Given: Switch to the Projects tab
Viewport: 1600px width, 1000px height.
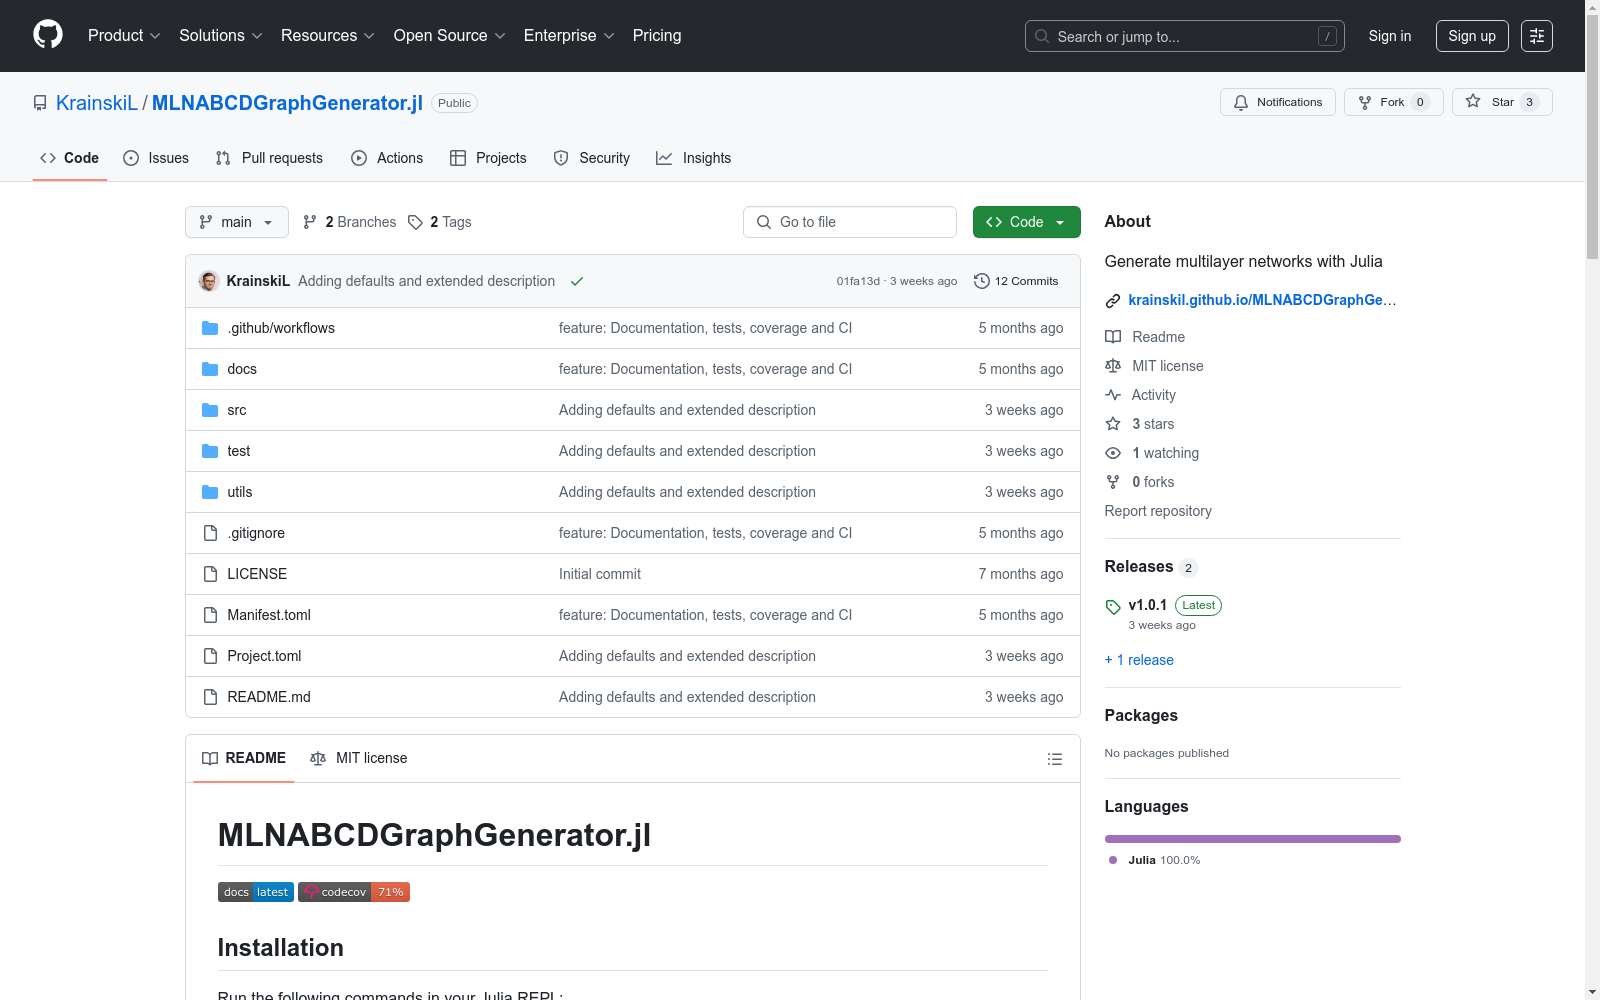Looking at the screenshot, I should point(488,158).
